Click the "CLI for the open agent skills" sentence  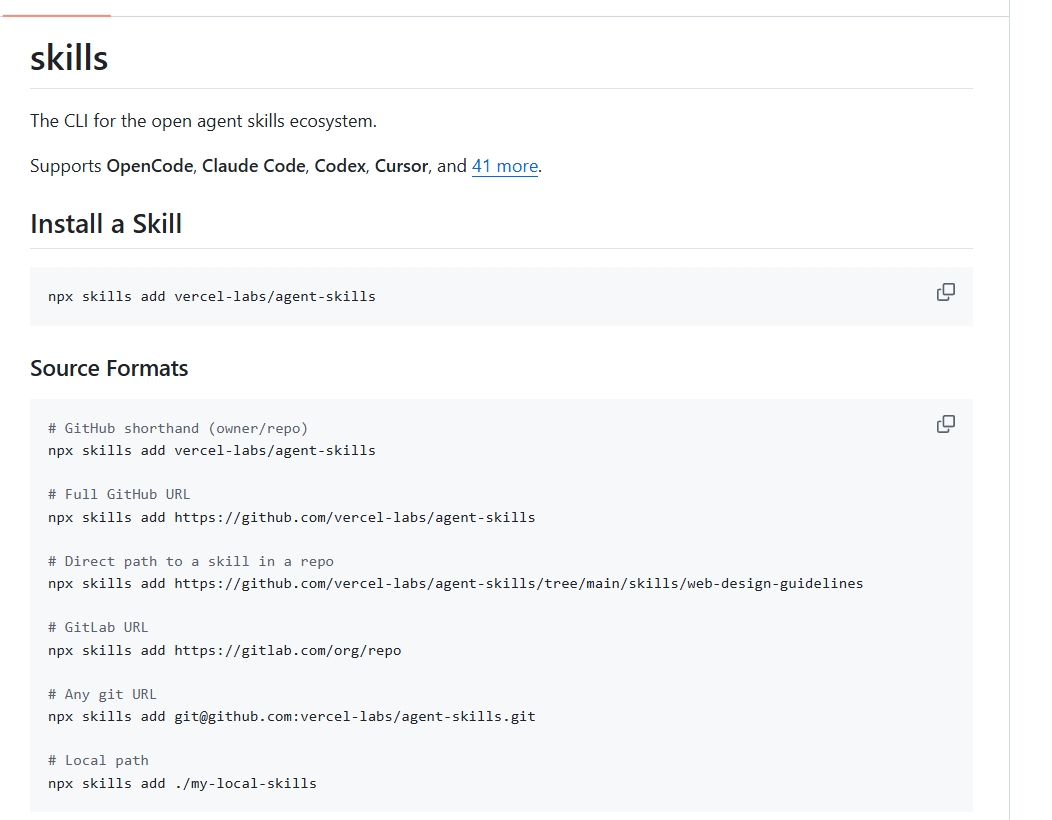203,121
